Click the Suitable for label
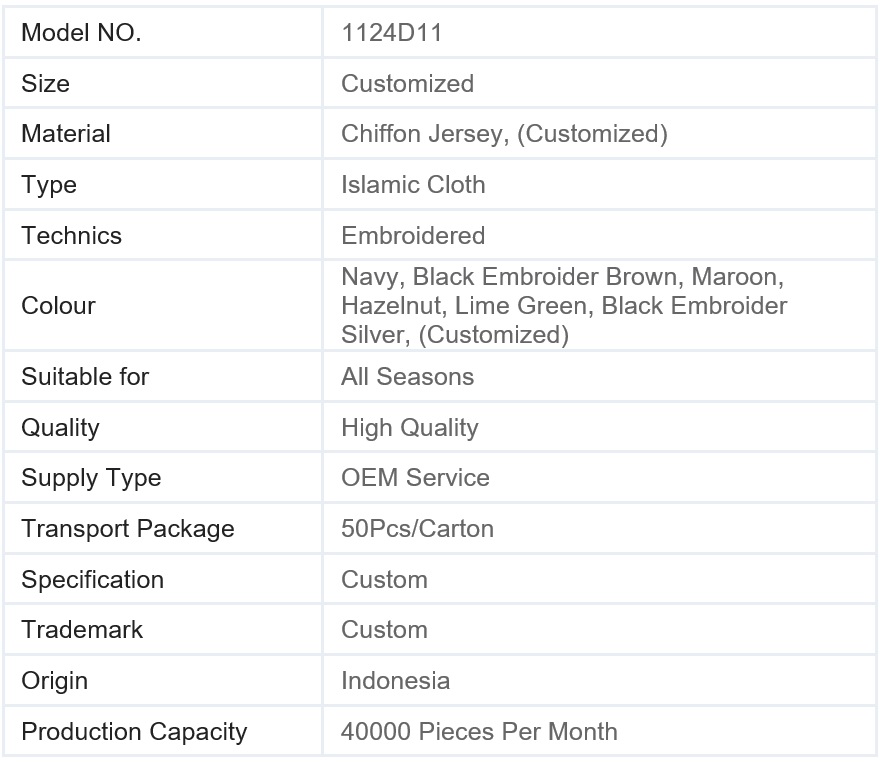 pos(85,377)
